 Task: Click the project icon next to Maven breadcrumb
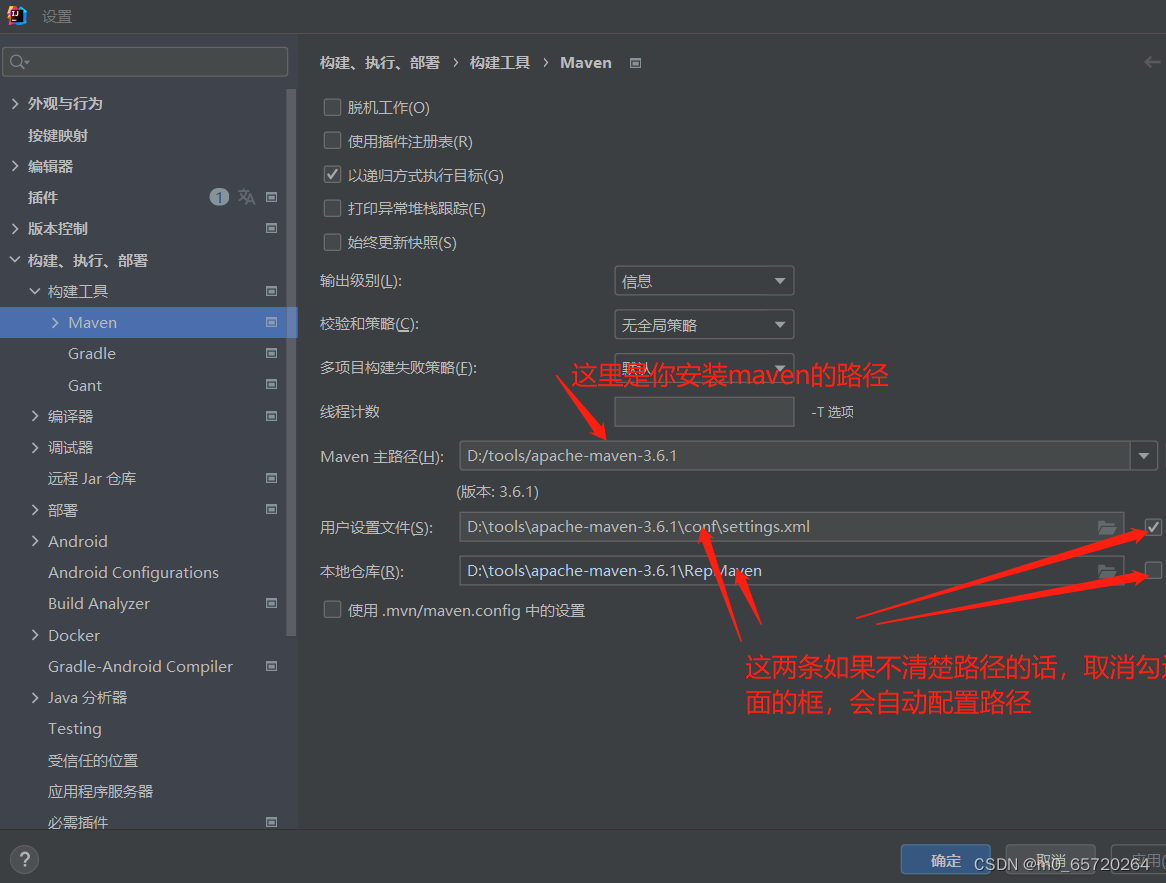[x=635, y=63]
